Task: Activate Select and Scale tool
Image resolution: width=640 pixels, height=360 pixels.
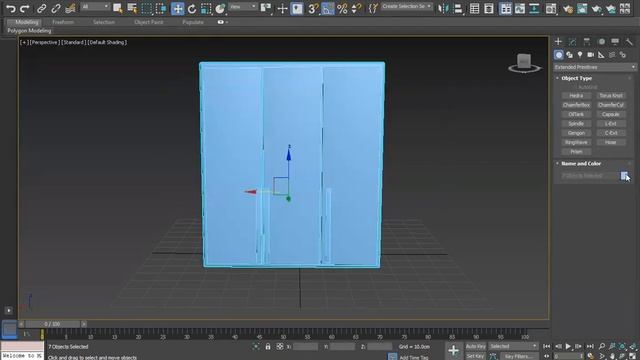Action: [206, 8]
